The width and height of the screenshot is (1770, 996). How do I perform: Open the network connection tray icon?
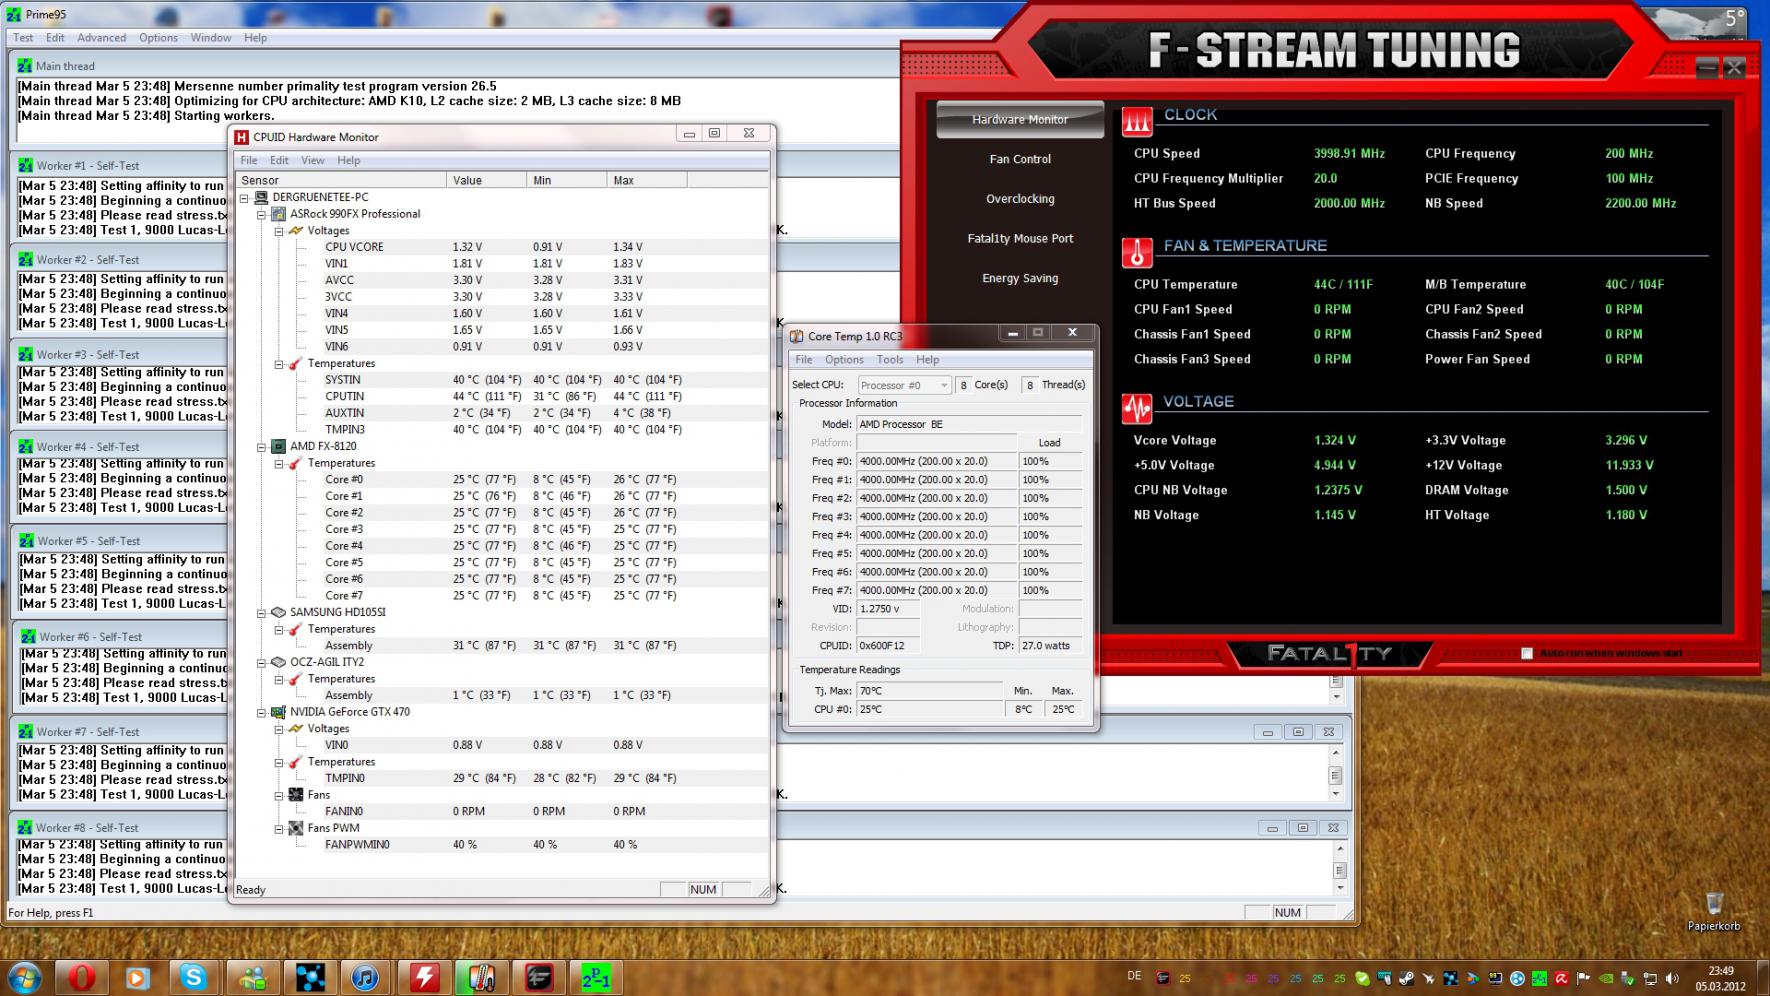[x=1650, y=978]
